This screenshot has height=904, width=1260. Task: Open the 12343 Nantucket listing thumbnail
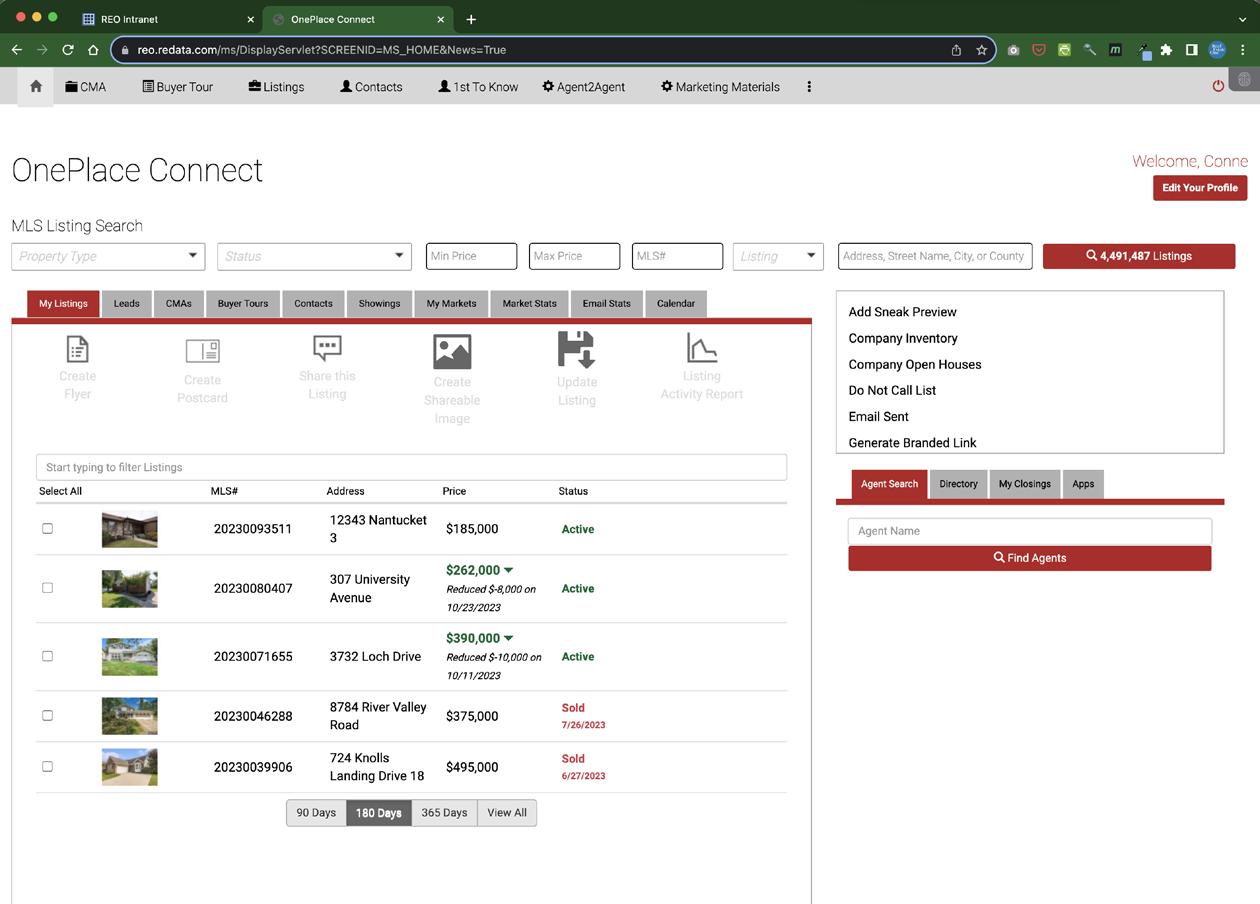(130, 529)
